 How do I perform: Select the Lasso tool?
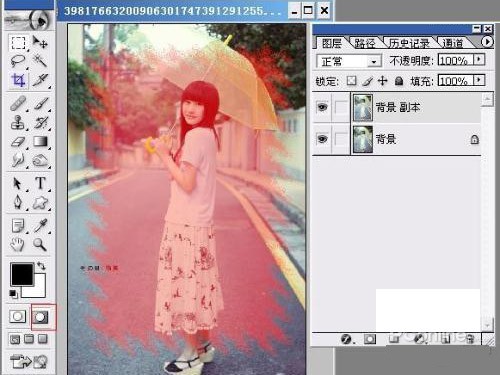pyautogui.click(x=18, y=61)
